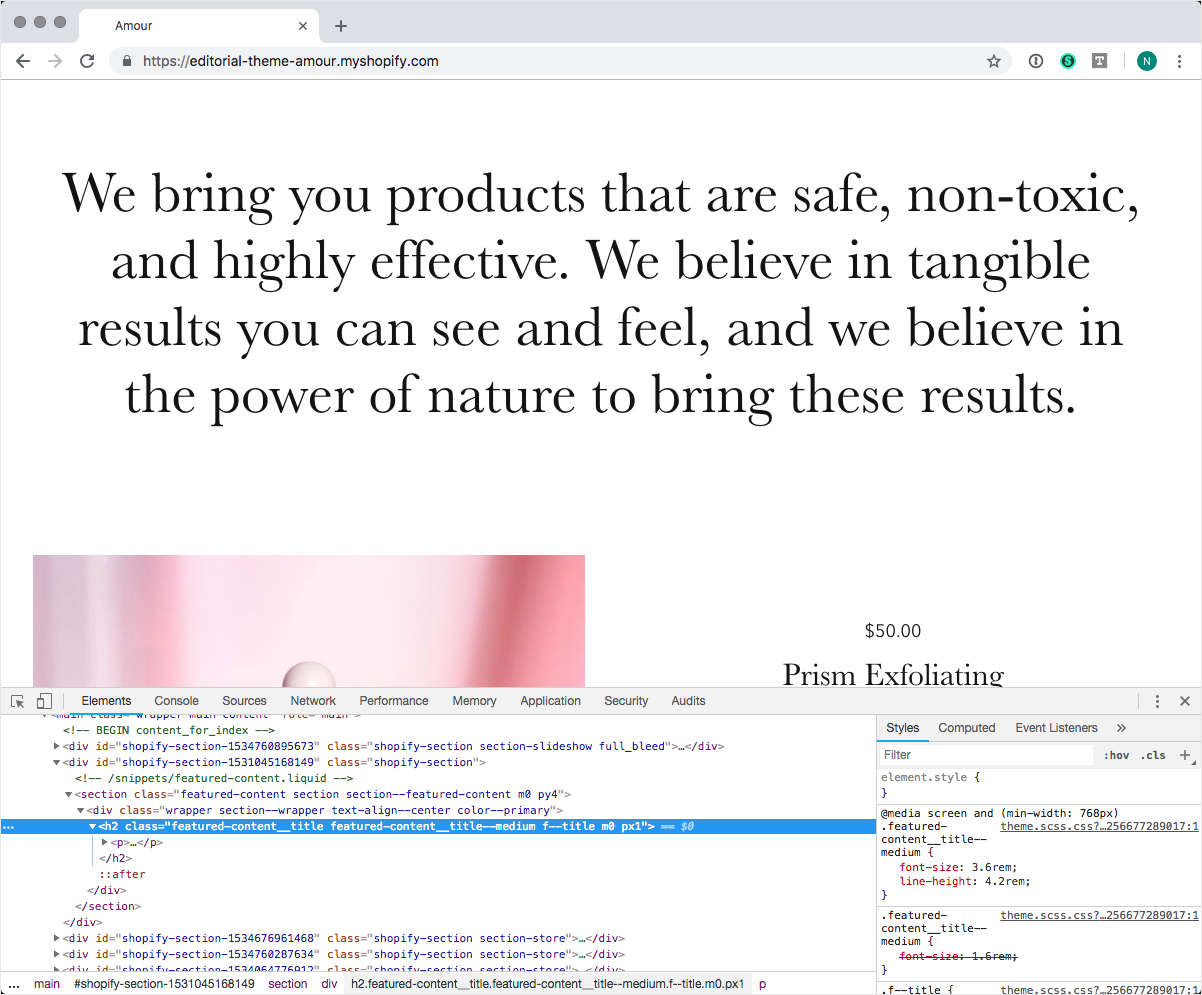Image resolution: width=1202 pixels, height=995 pixels.
Task: Click the bookmark star in the address bar
Action: coord(994,61)
